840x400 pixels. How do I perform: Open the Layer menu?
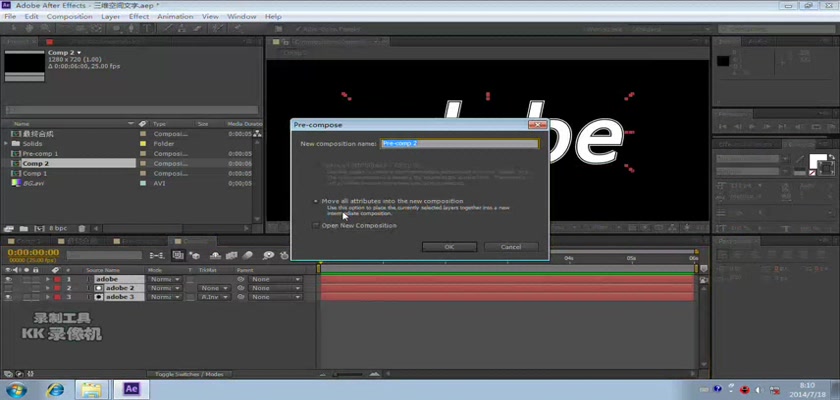tap(110, 17)
